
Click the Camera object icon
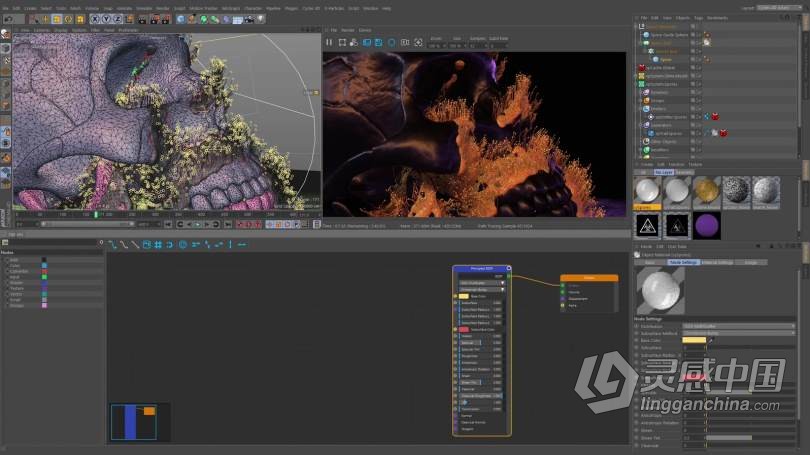click(249, 19)
